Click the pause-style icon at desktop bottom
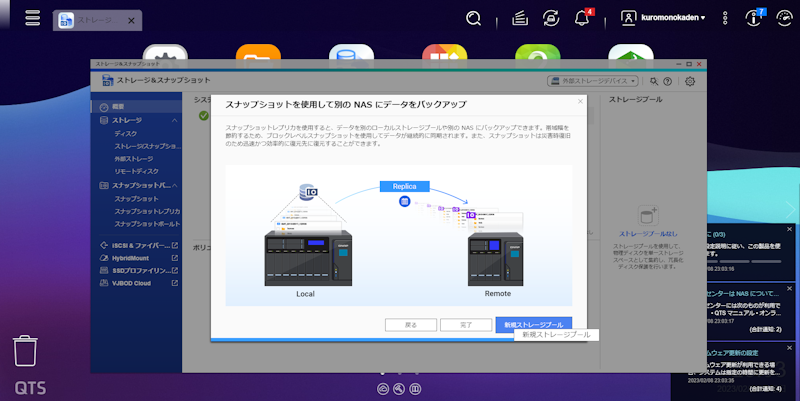800x401 pixels. pos(415,389)
